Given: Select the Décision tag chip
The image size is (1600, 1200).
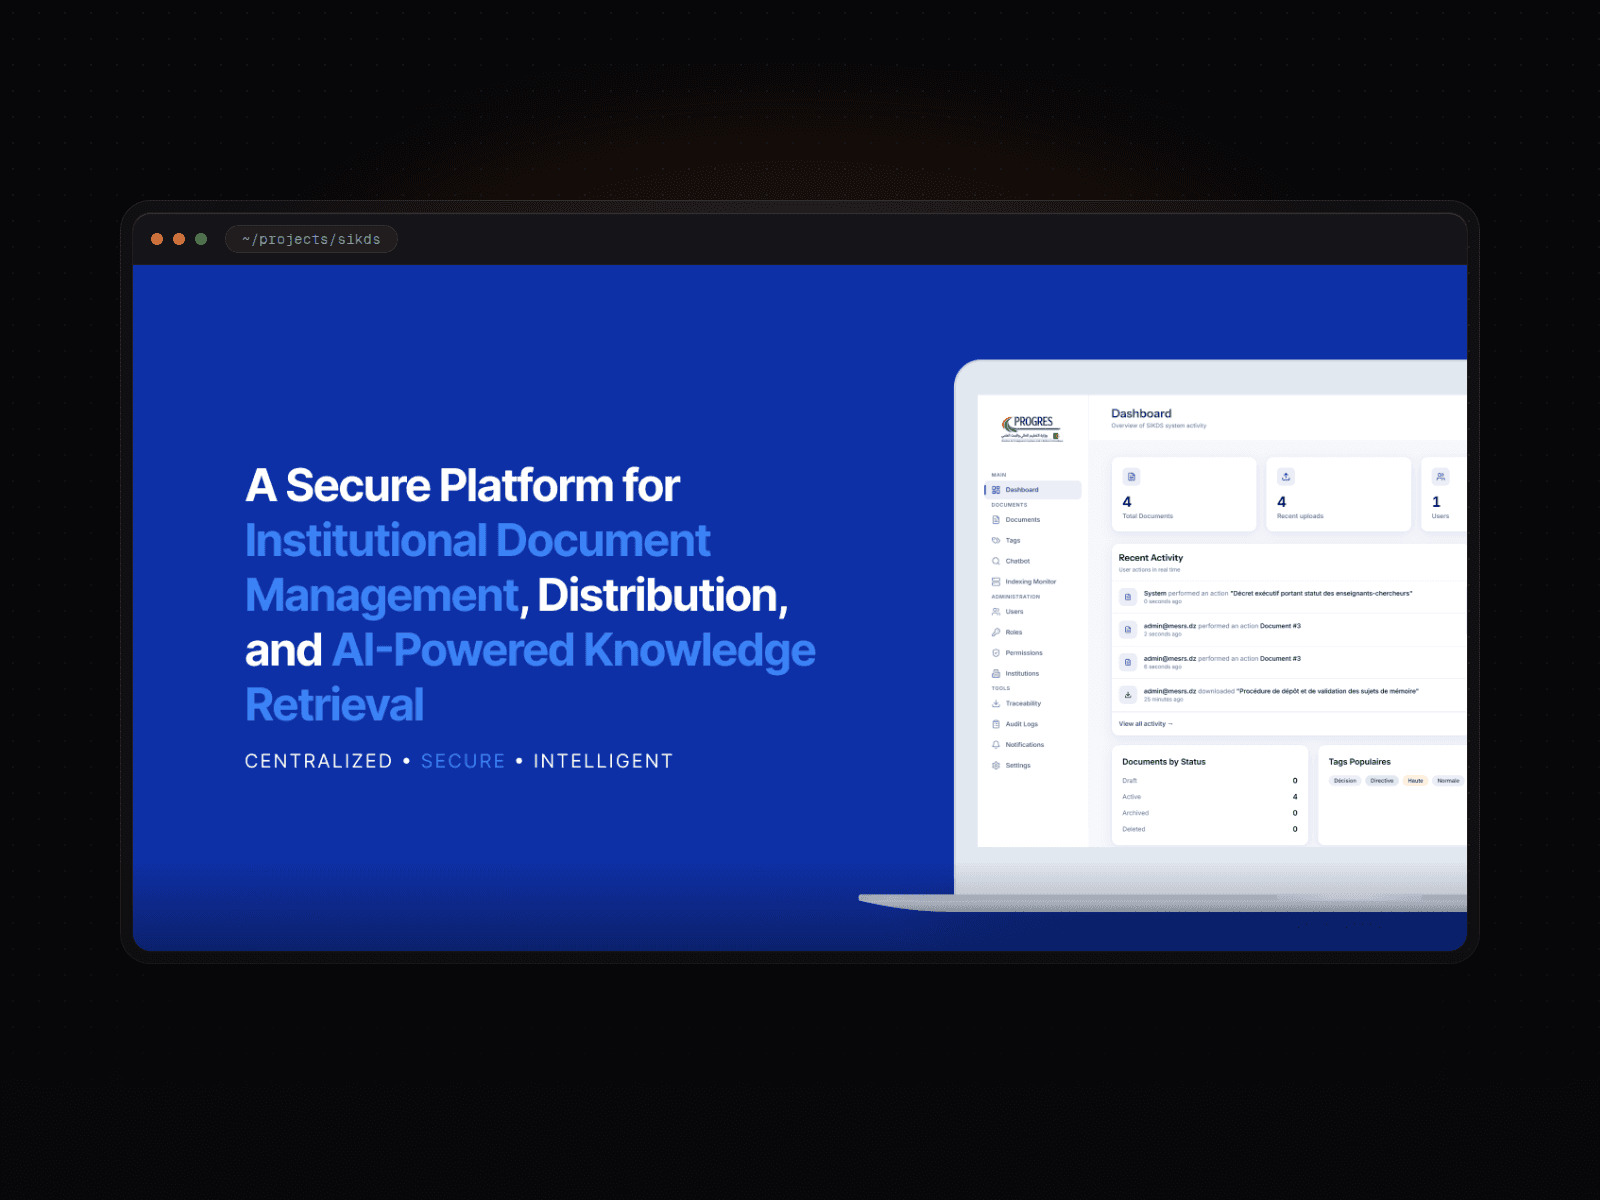Looking at the screenshot, I should tap(1345, 781).
